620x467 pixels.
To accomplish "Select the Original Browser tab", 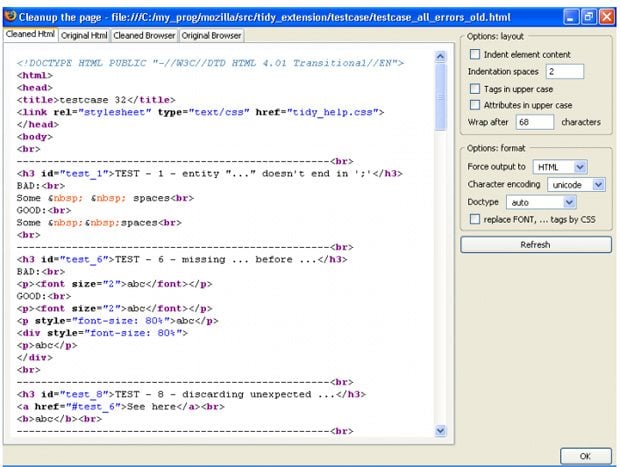I will (x=211, y=36).
